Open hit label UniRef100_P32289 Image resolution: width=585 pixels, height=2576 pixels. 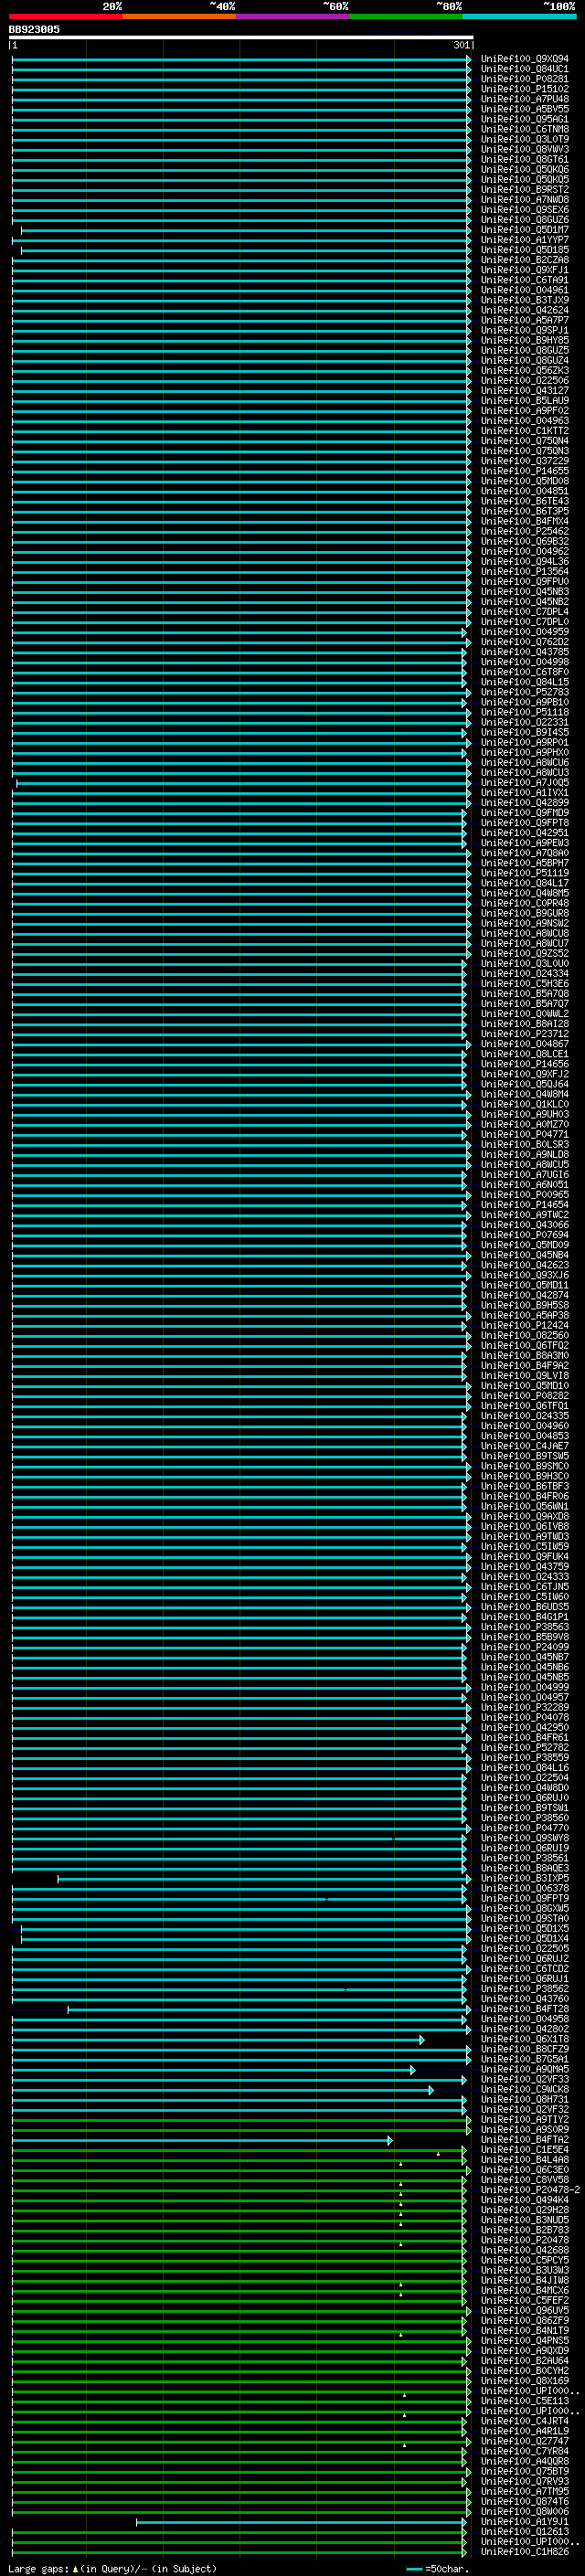pos(524,1708)
